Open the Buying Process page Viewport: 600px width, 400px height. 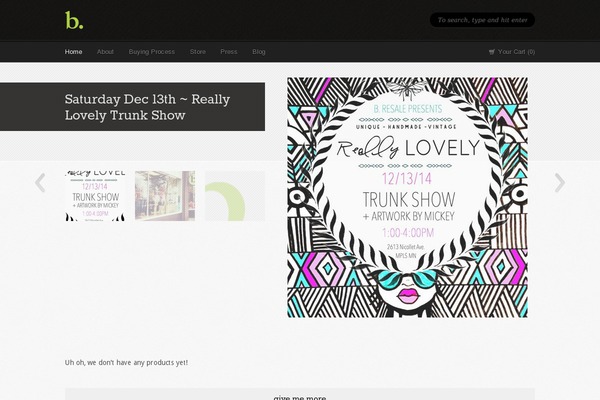(152, 52)
